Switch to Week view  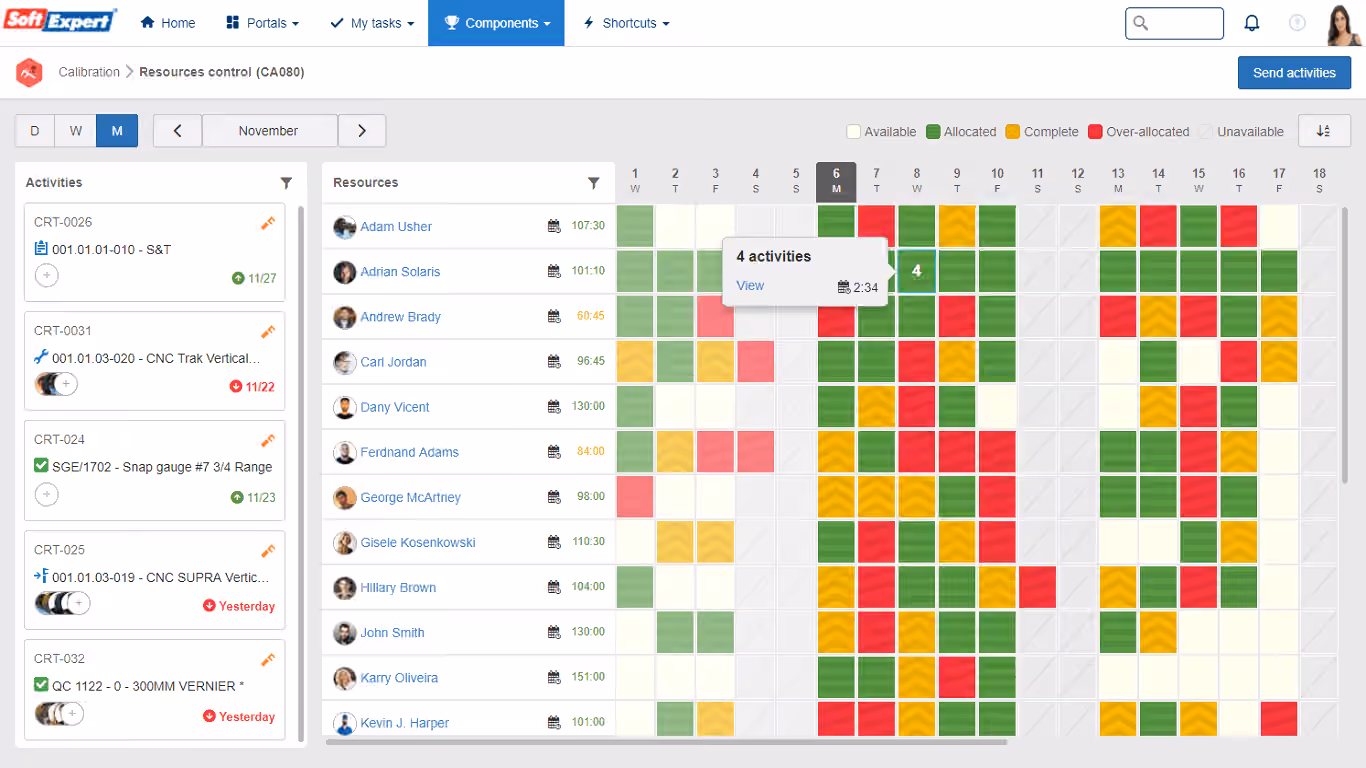76,131
